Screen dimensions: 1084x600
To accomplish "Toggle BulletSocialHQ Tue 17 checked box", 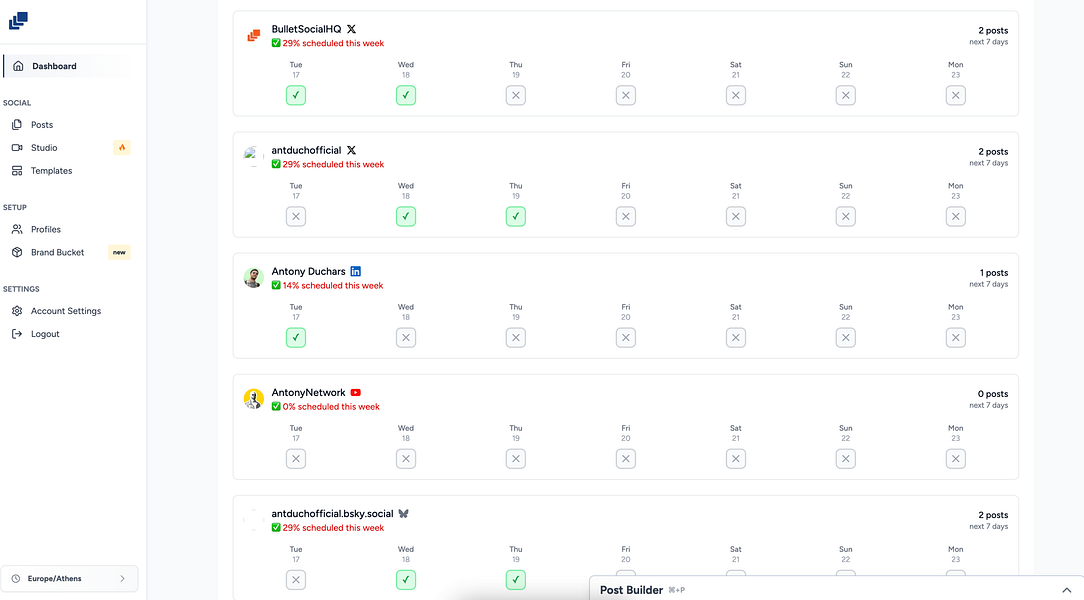I will pyautogui.click(x=296, y=95).
